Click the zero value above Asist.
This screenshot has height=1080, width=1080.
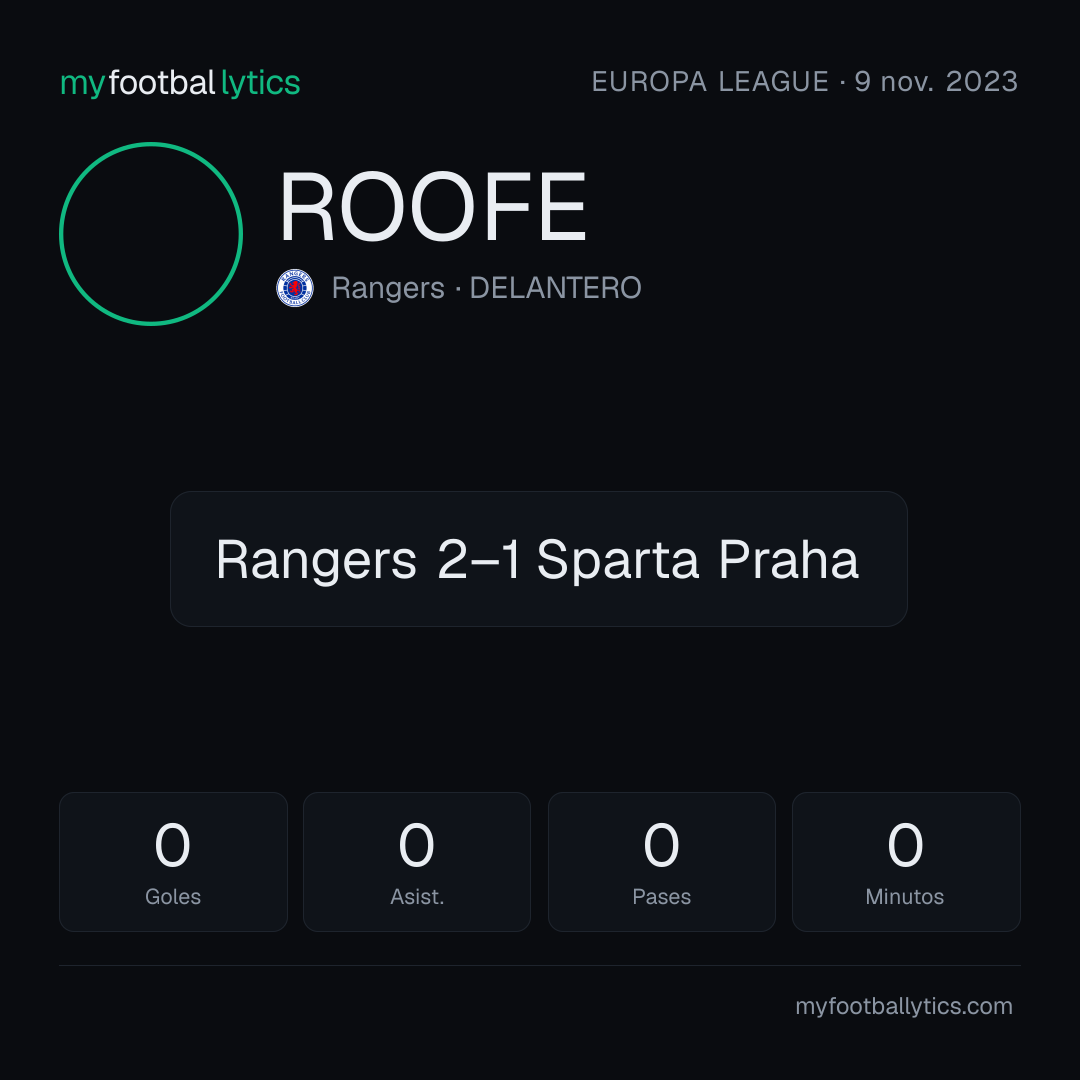(416, 844)
